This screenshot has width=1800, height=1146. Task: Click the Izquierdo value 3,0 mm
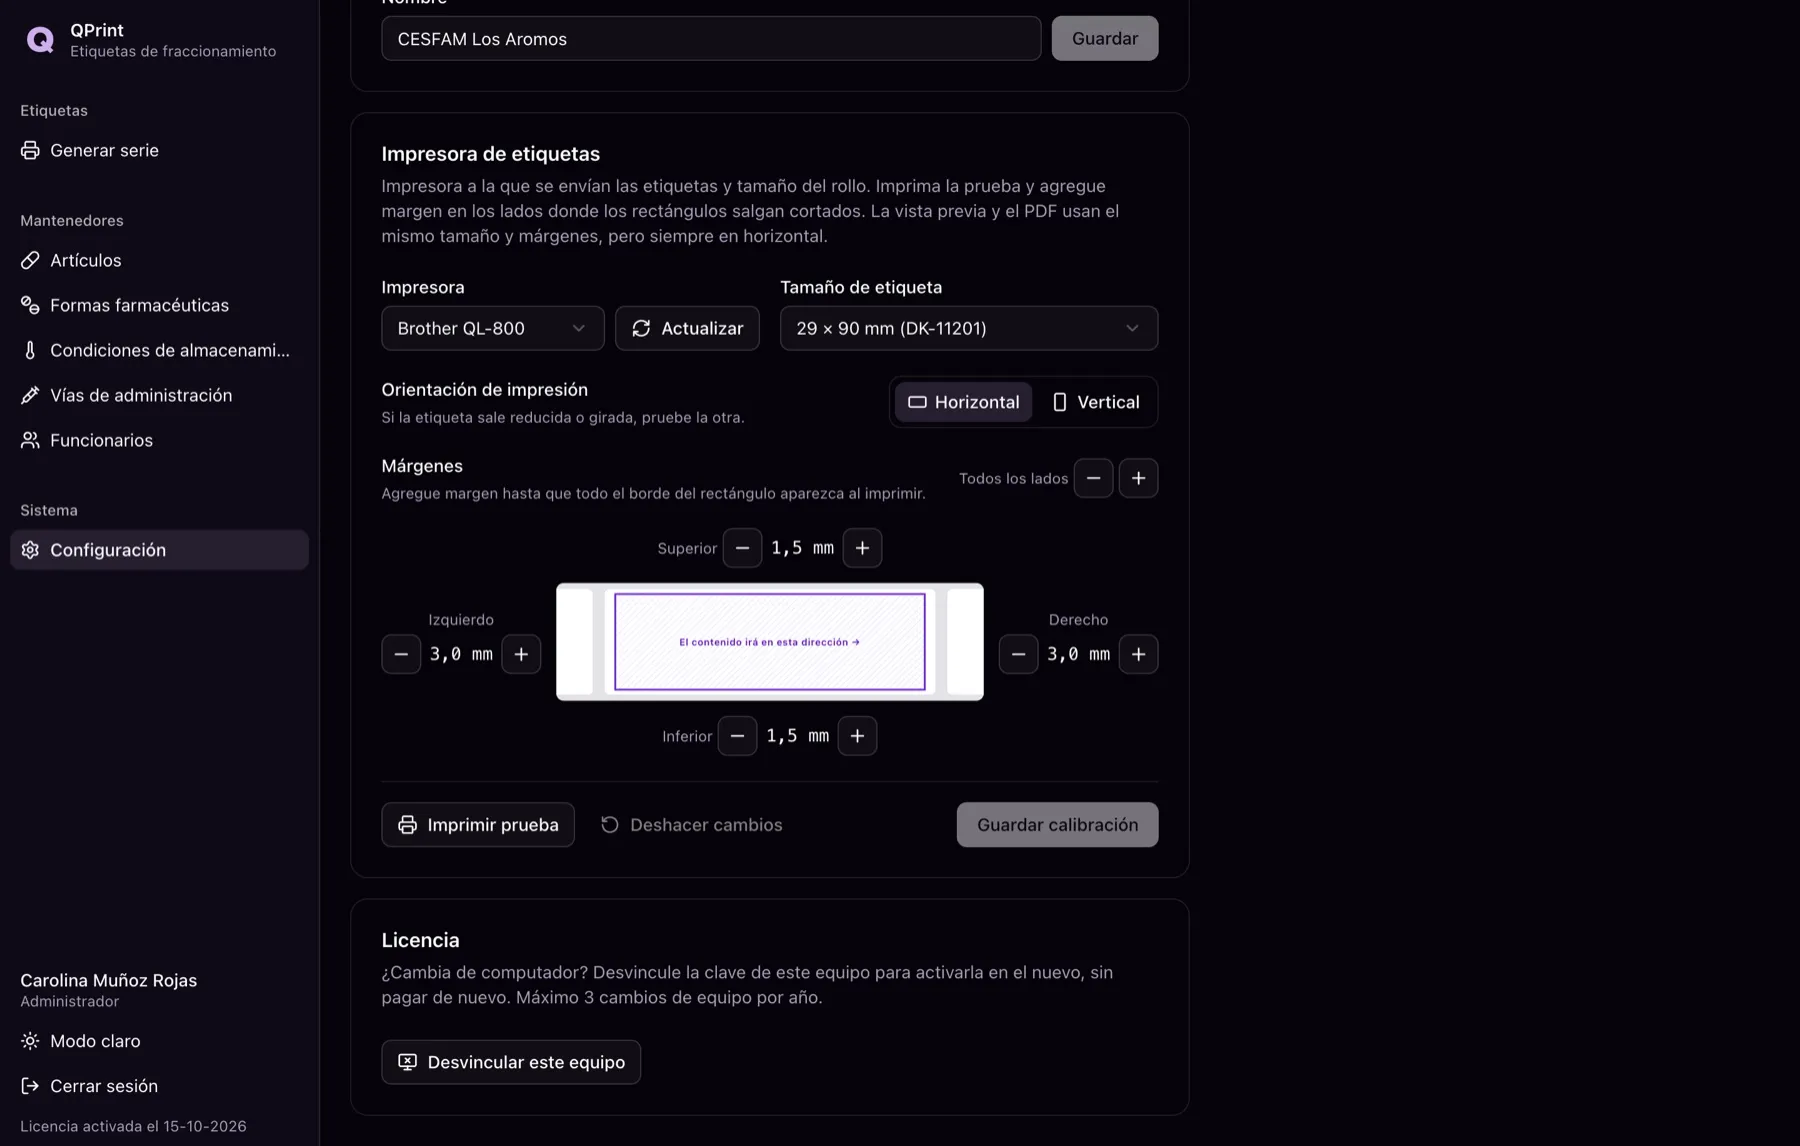pyautogui.click(x=461, y=654)
